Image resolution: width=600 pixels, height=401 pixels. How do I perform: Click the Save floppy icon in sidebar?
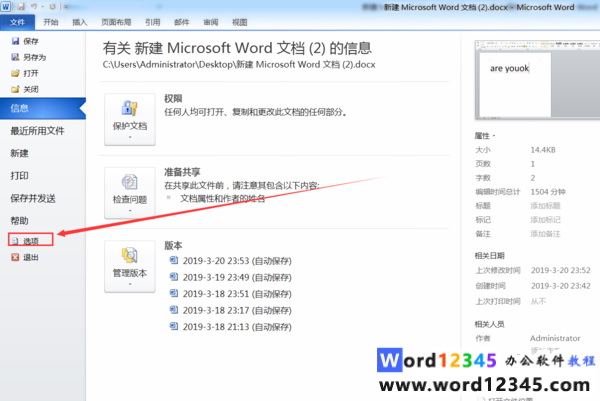[15, 41]
